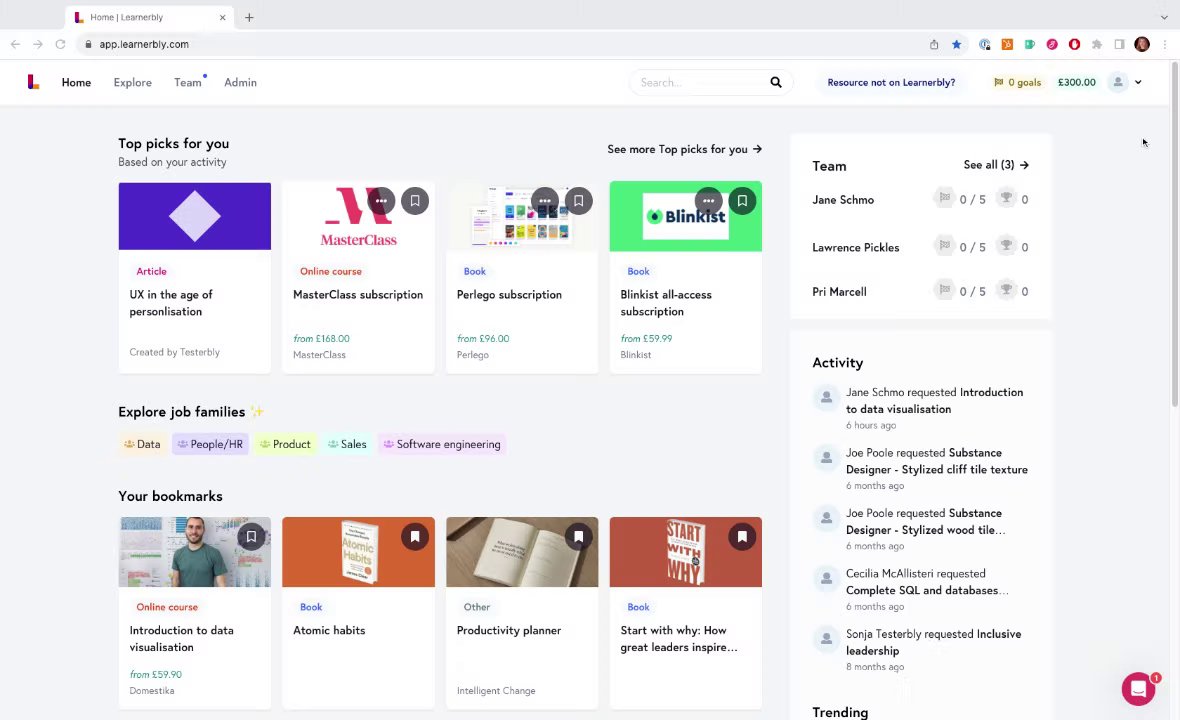The image size is (1180, 720).
Task: Open the UX in the age of personlisation thumbnail
Action: 194,216
